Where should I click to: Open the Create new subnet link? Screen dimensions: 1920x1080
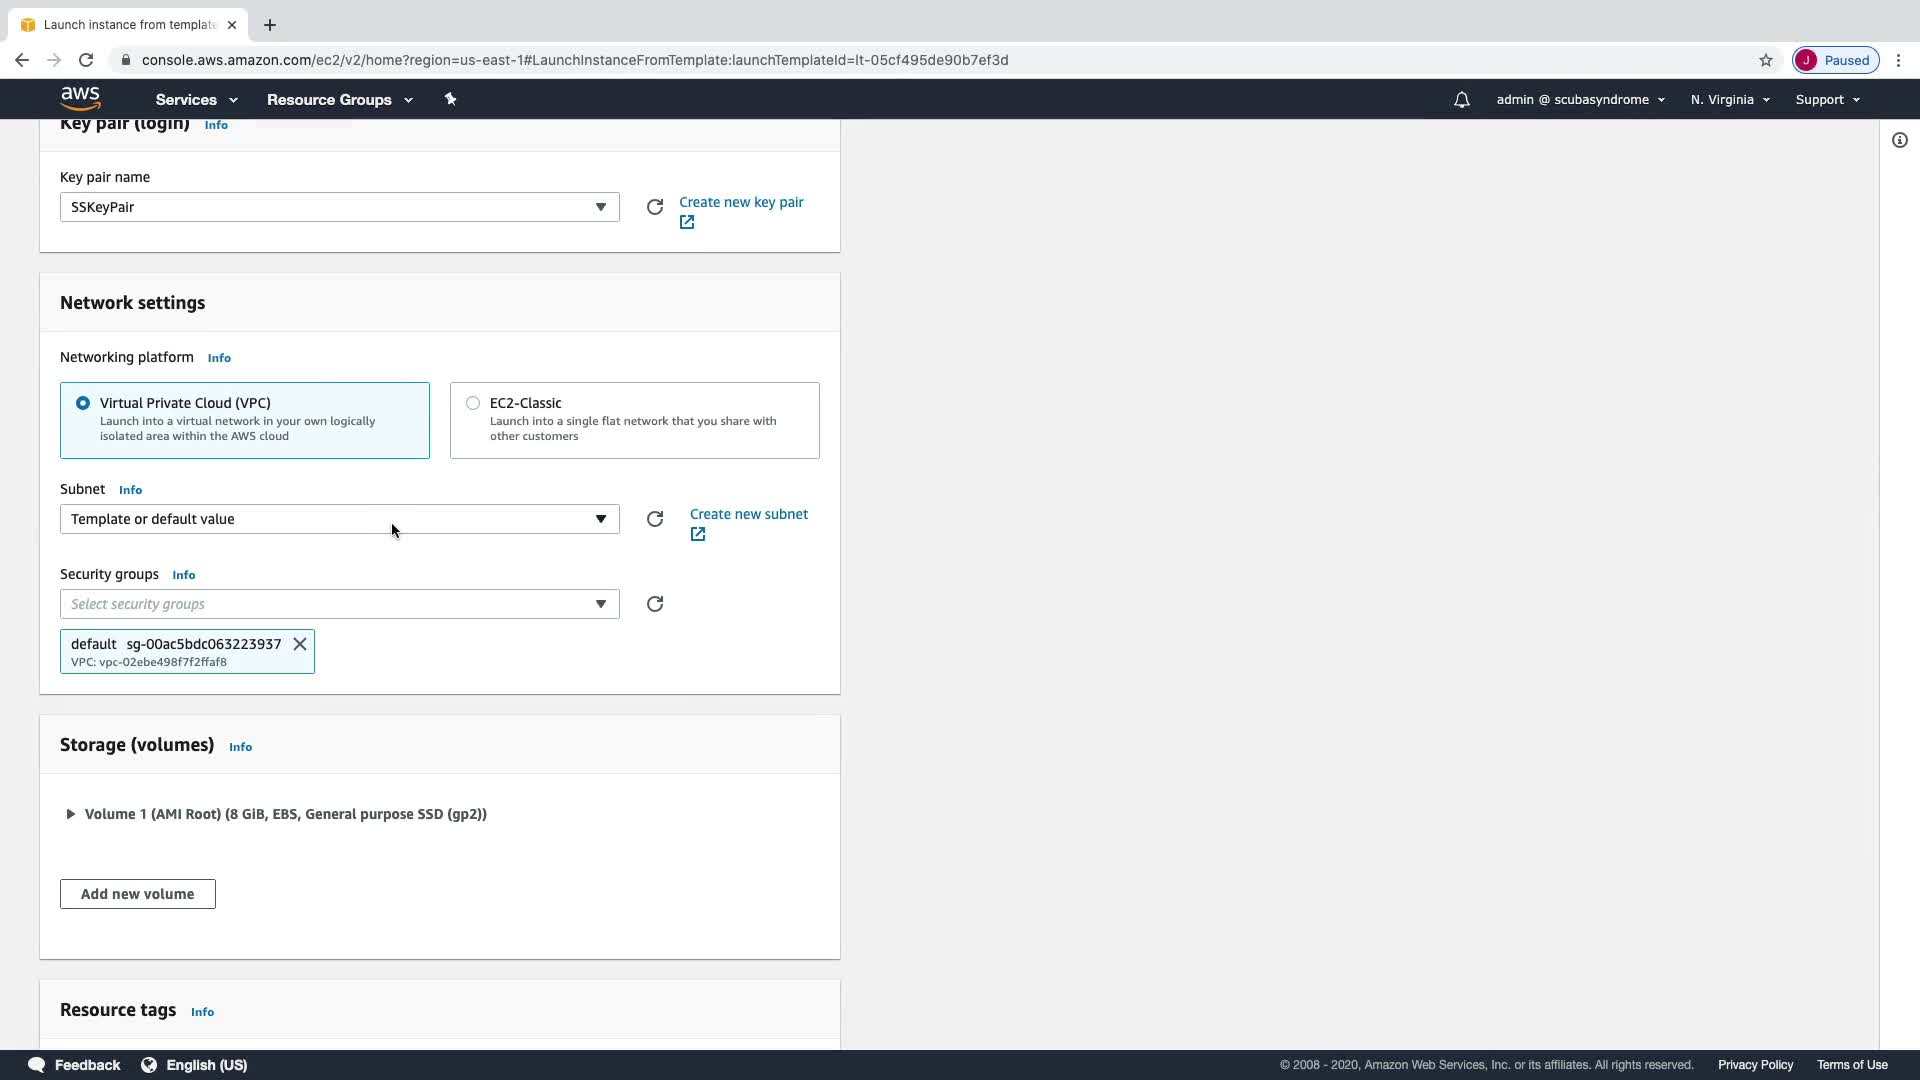748,514
